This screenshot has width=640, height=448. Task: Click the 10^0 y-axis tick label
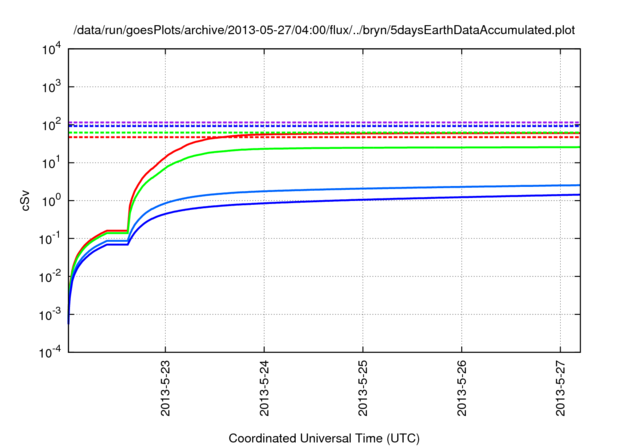point(52,201)
